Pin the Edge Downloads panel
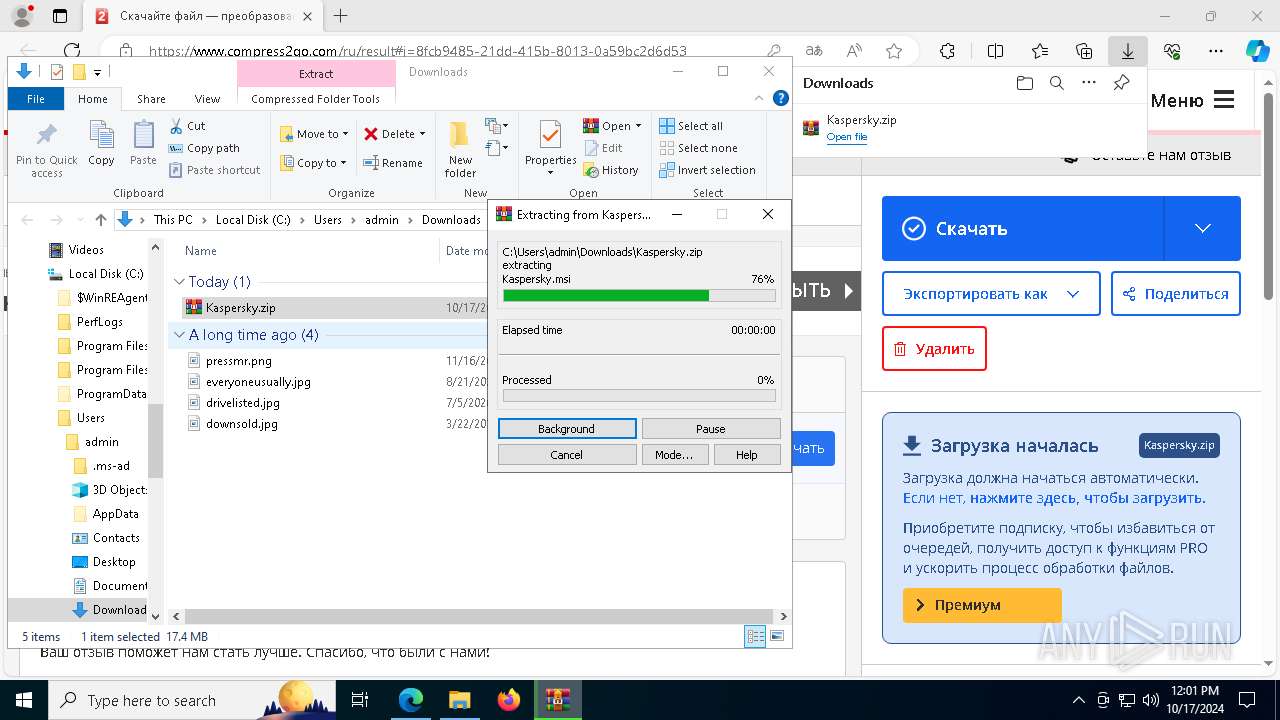The height and width of the screenshot is (720, 1280). [1122, 83]
